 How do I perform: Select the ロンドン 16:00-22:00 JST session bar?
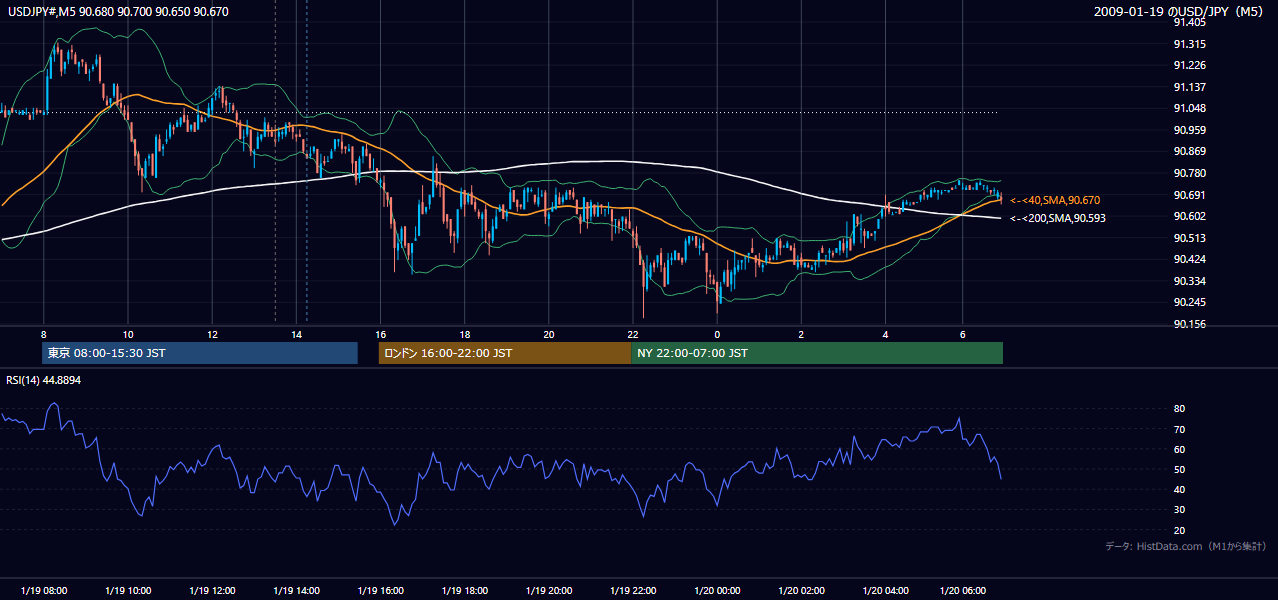(x=505, y=353)
